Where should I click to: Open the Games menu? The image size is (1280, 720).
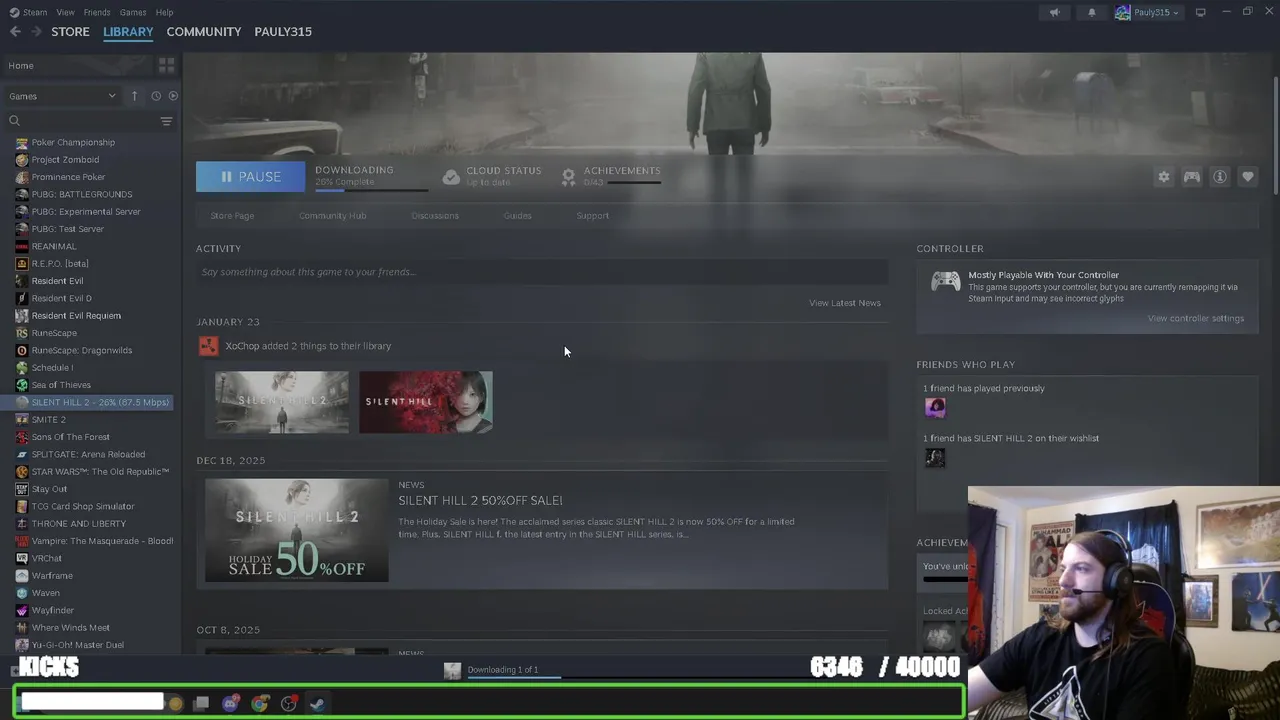pyautogui.click(x=133, y=12)
